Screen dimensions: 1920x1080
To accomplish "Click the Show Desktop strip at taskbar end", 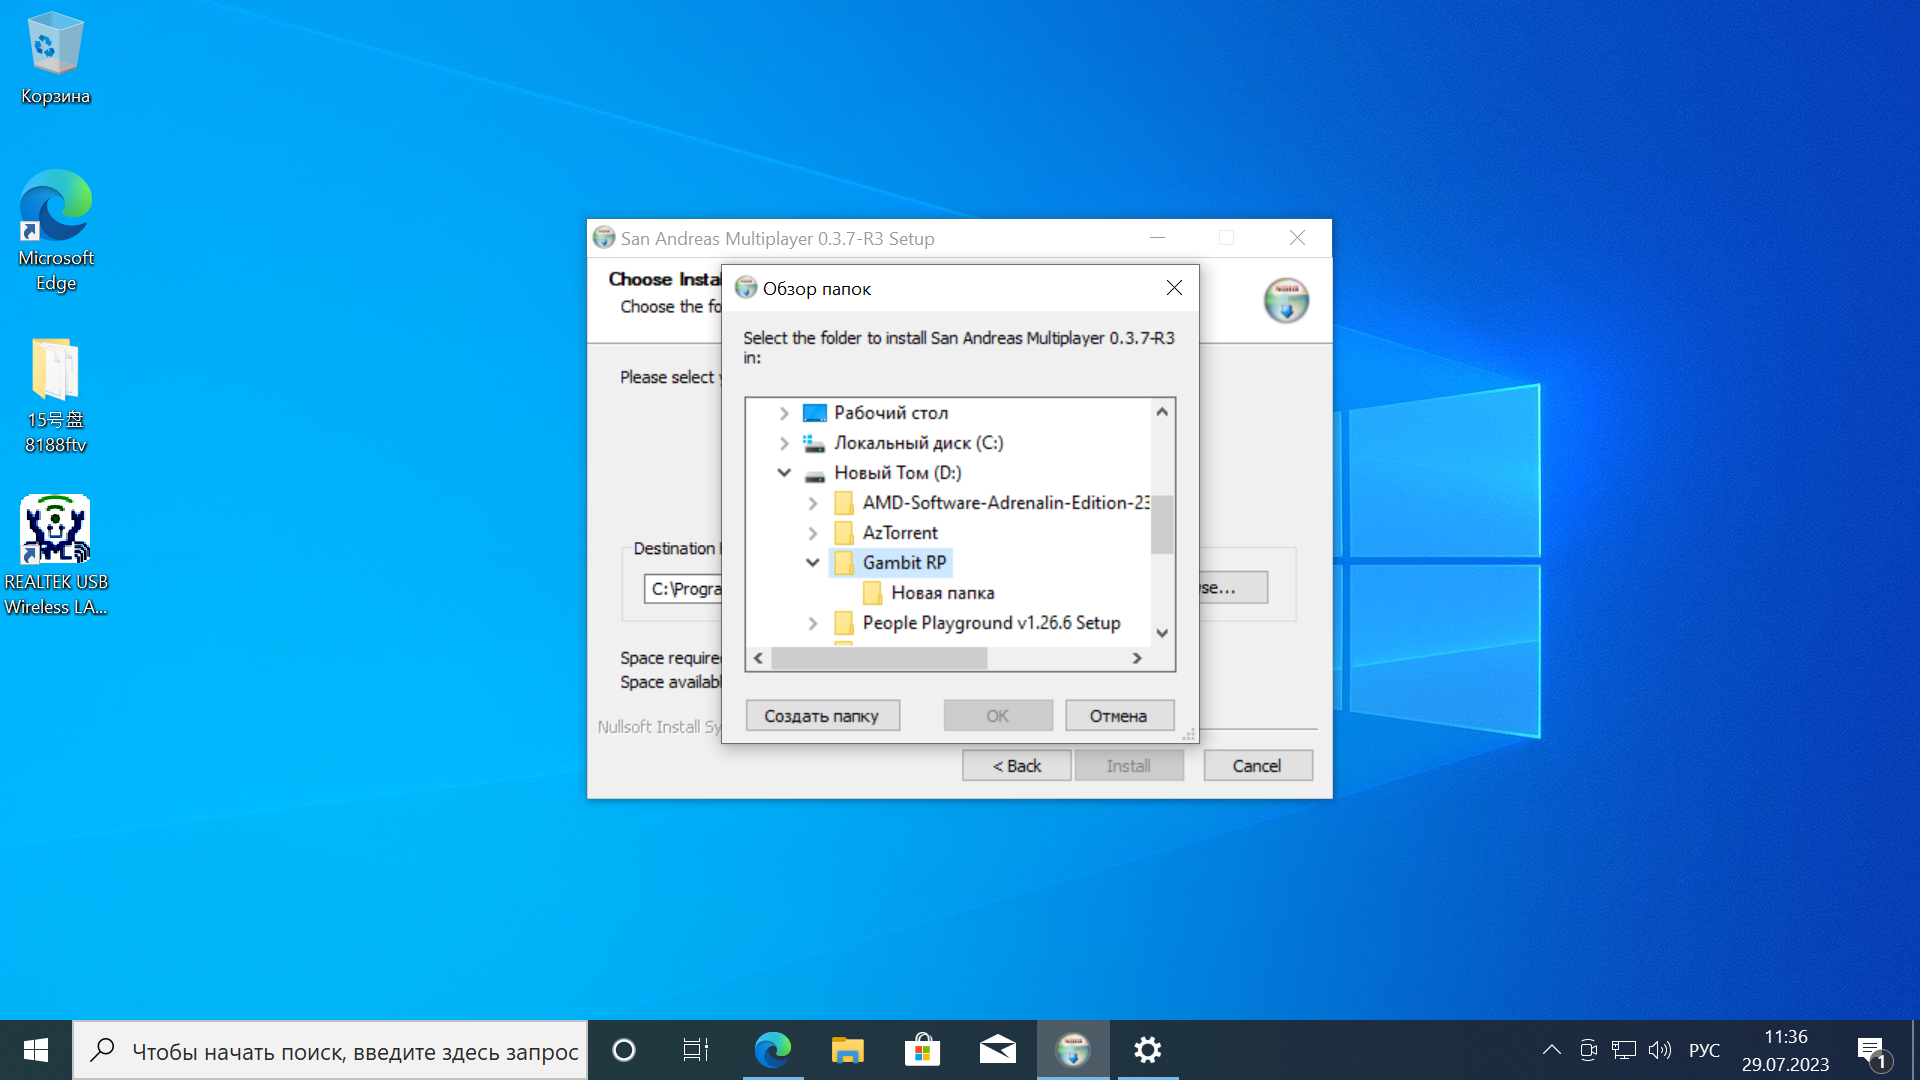I will point(1915,1050).
